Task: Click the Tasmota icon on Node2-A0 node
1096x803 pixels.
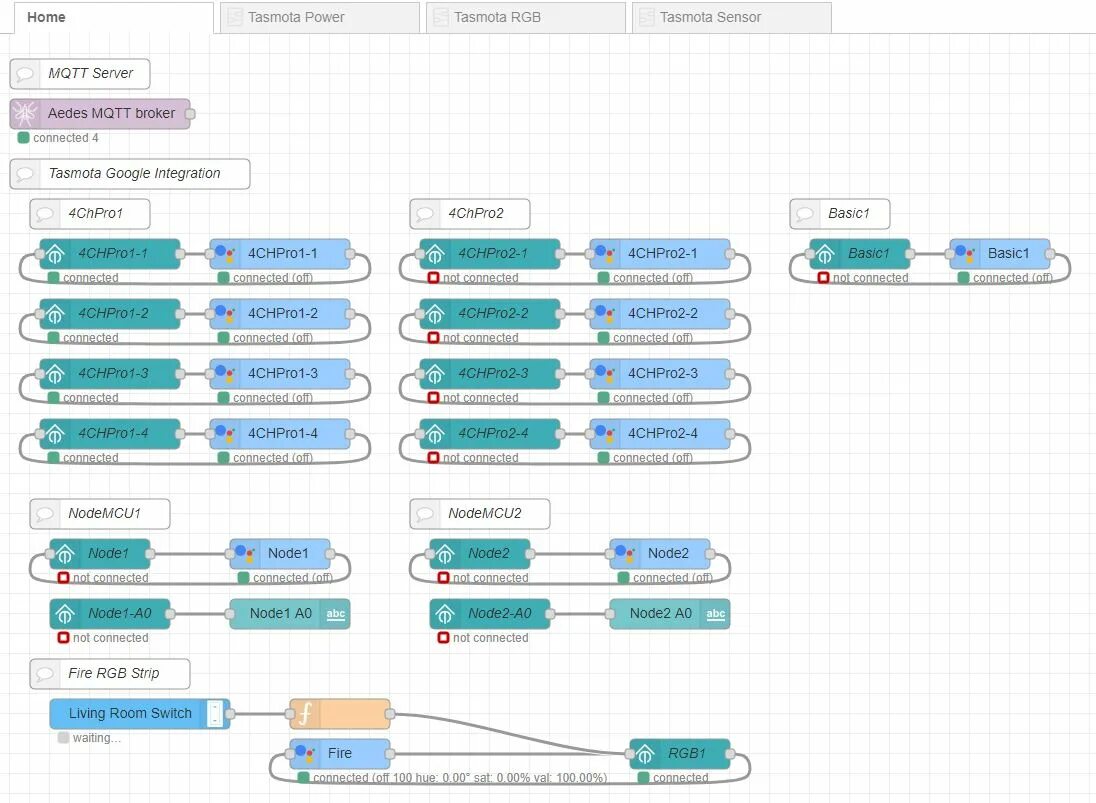Action: point(443,613)
